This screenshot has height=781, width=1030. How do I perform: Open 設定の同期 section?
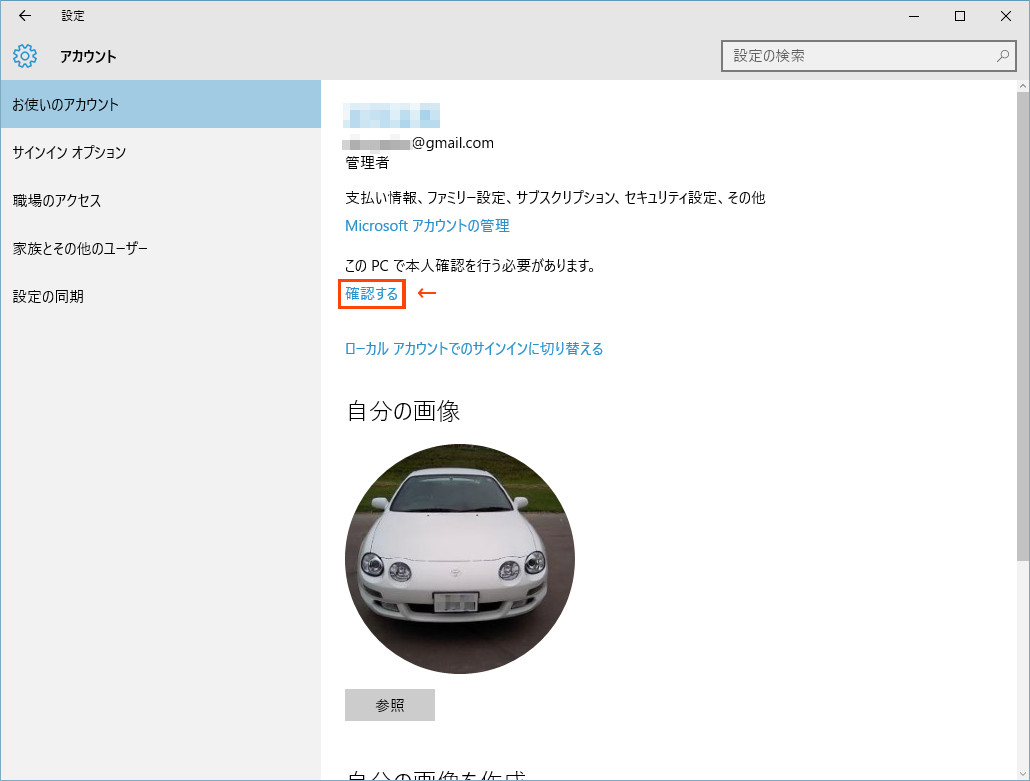pyautogui.click(x=160, y=296)
